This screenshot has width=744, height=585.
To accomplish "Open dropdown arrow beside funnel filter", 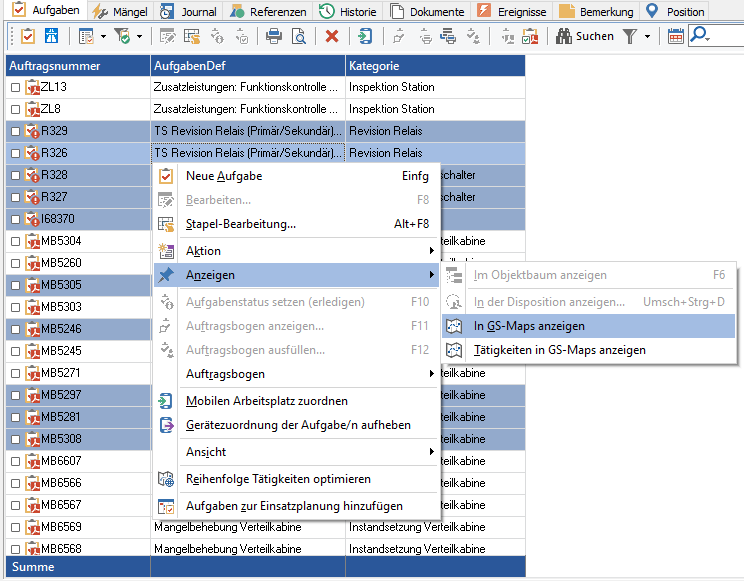I will point(647,36).
